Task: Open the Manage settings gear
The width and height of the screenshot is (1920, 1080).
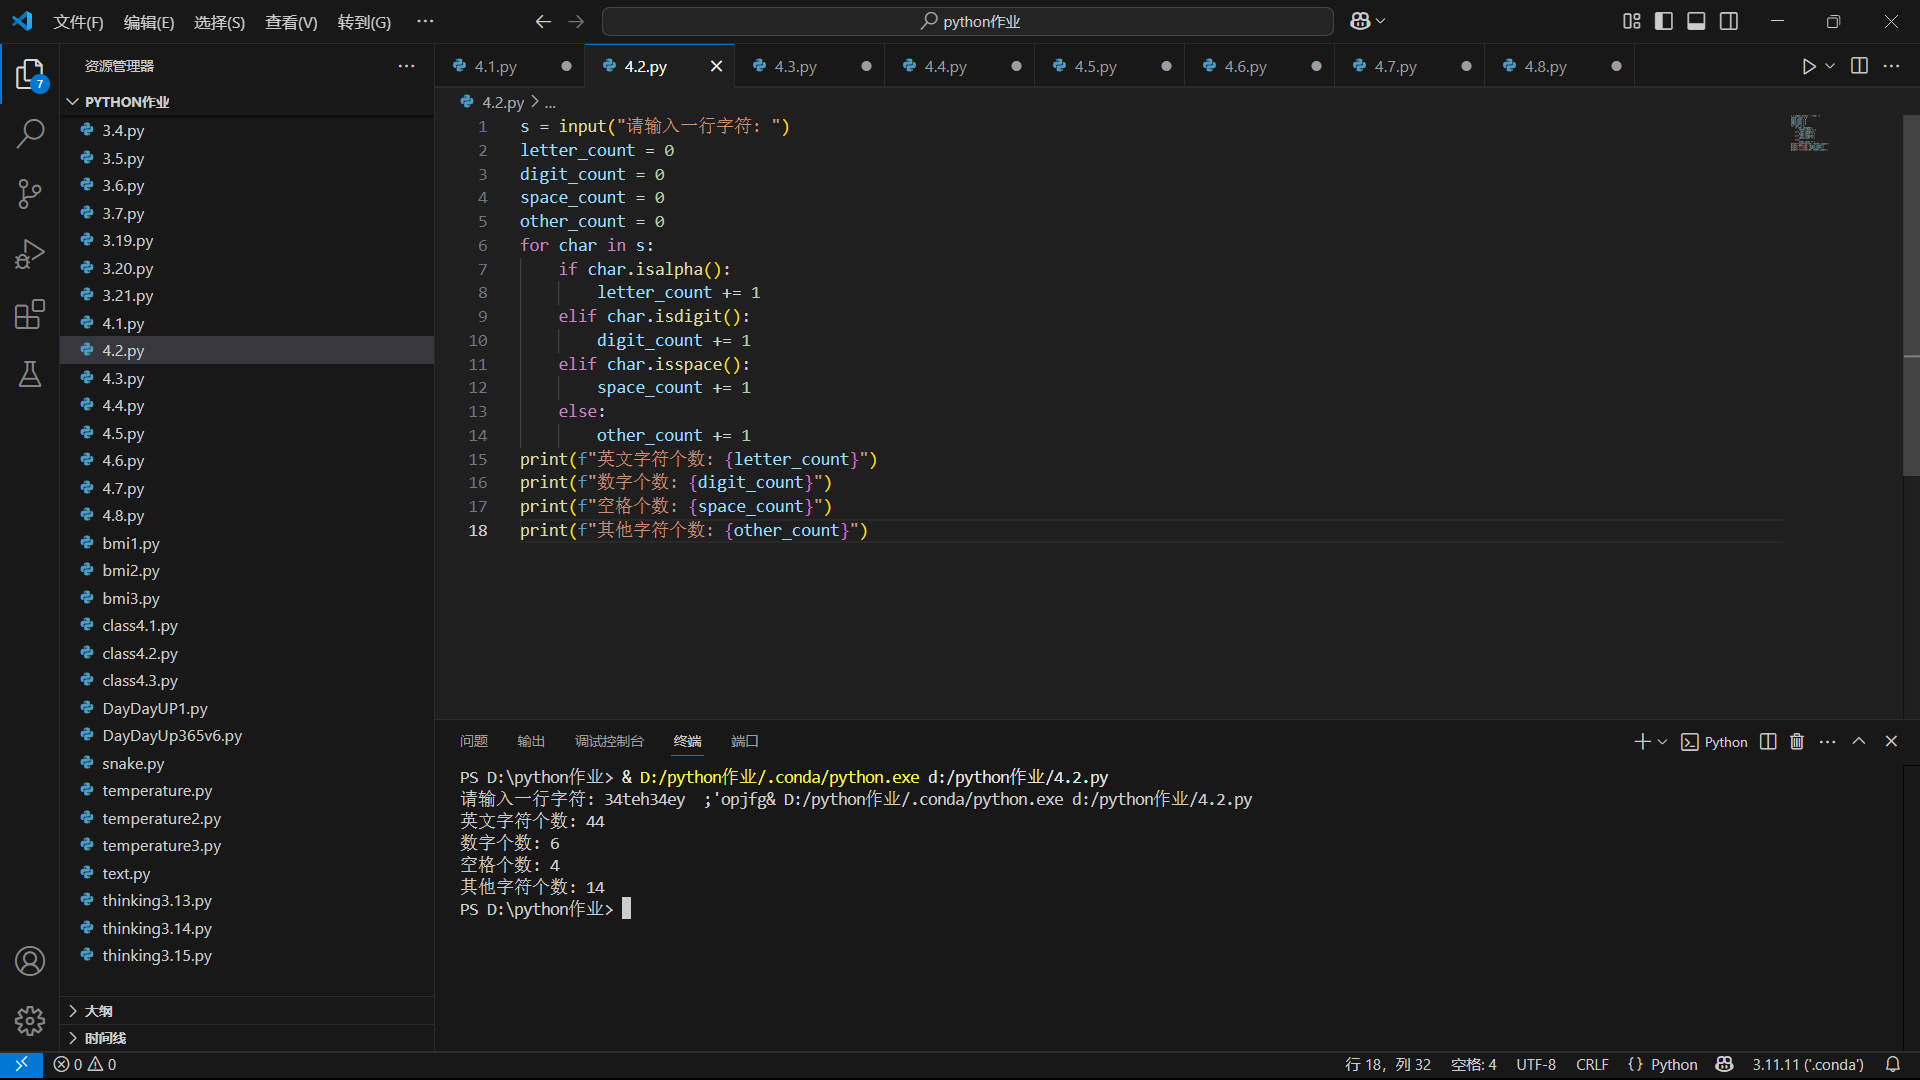Action: (30, 1020)
